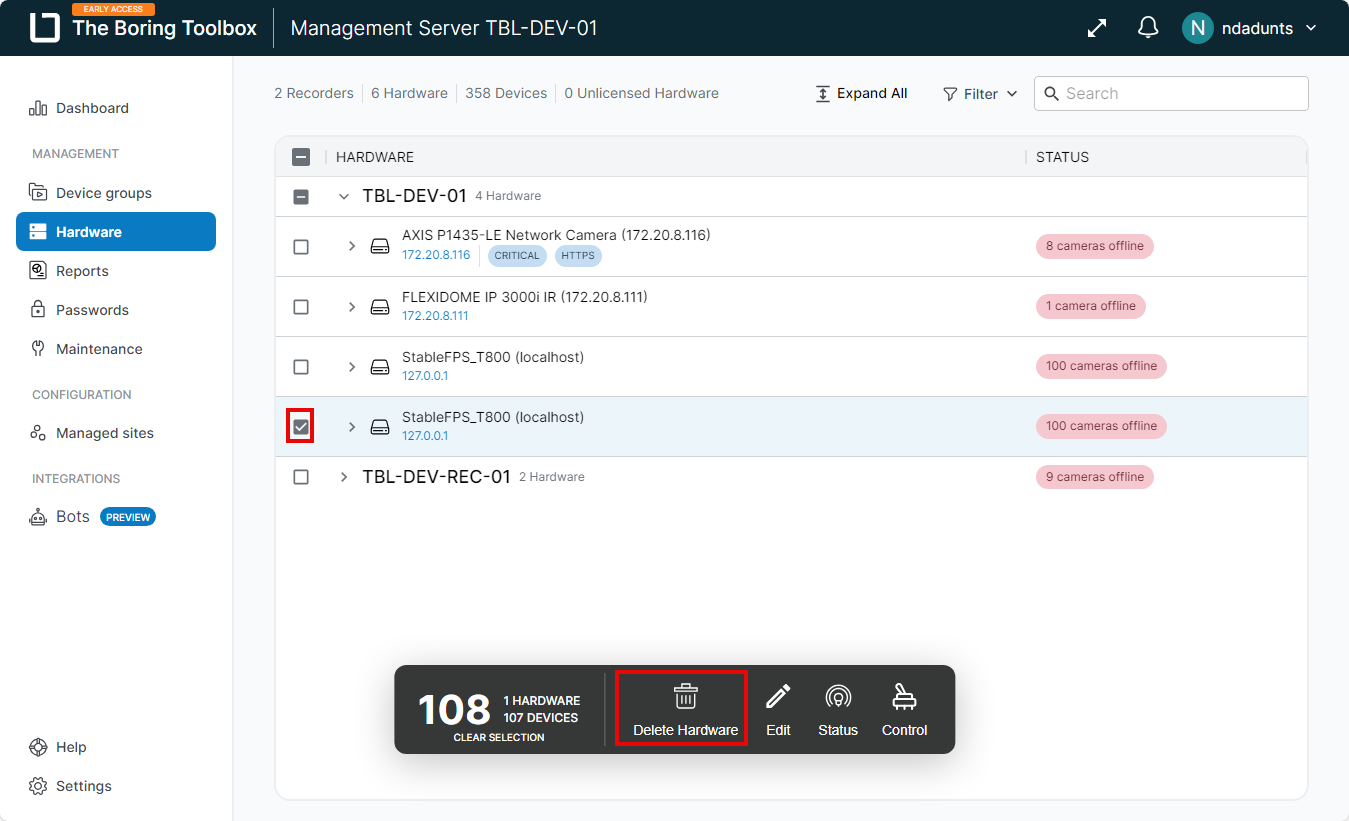Click the STATUS column header
This screenshot has height=821, width=1349.
click(x=1062, y=157)
